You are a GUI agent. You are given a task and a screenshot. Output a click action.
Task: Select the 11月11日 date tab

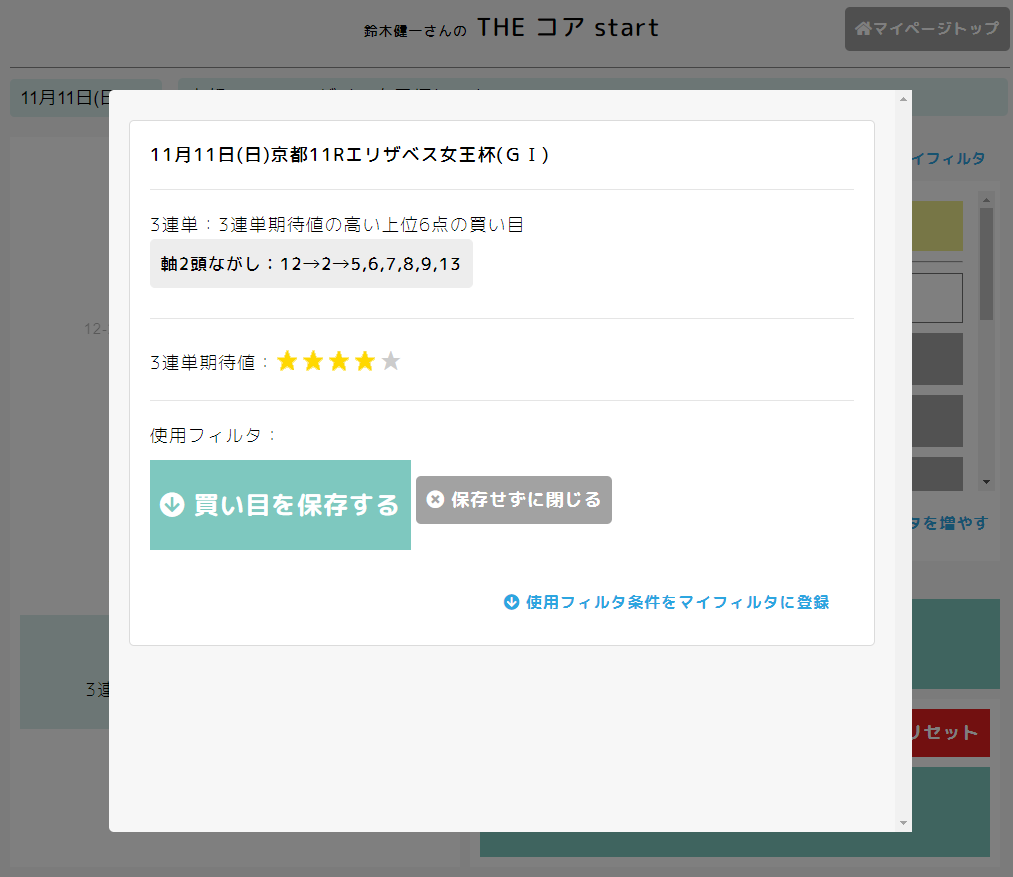point(60,97)
